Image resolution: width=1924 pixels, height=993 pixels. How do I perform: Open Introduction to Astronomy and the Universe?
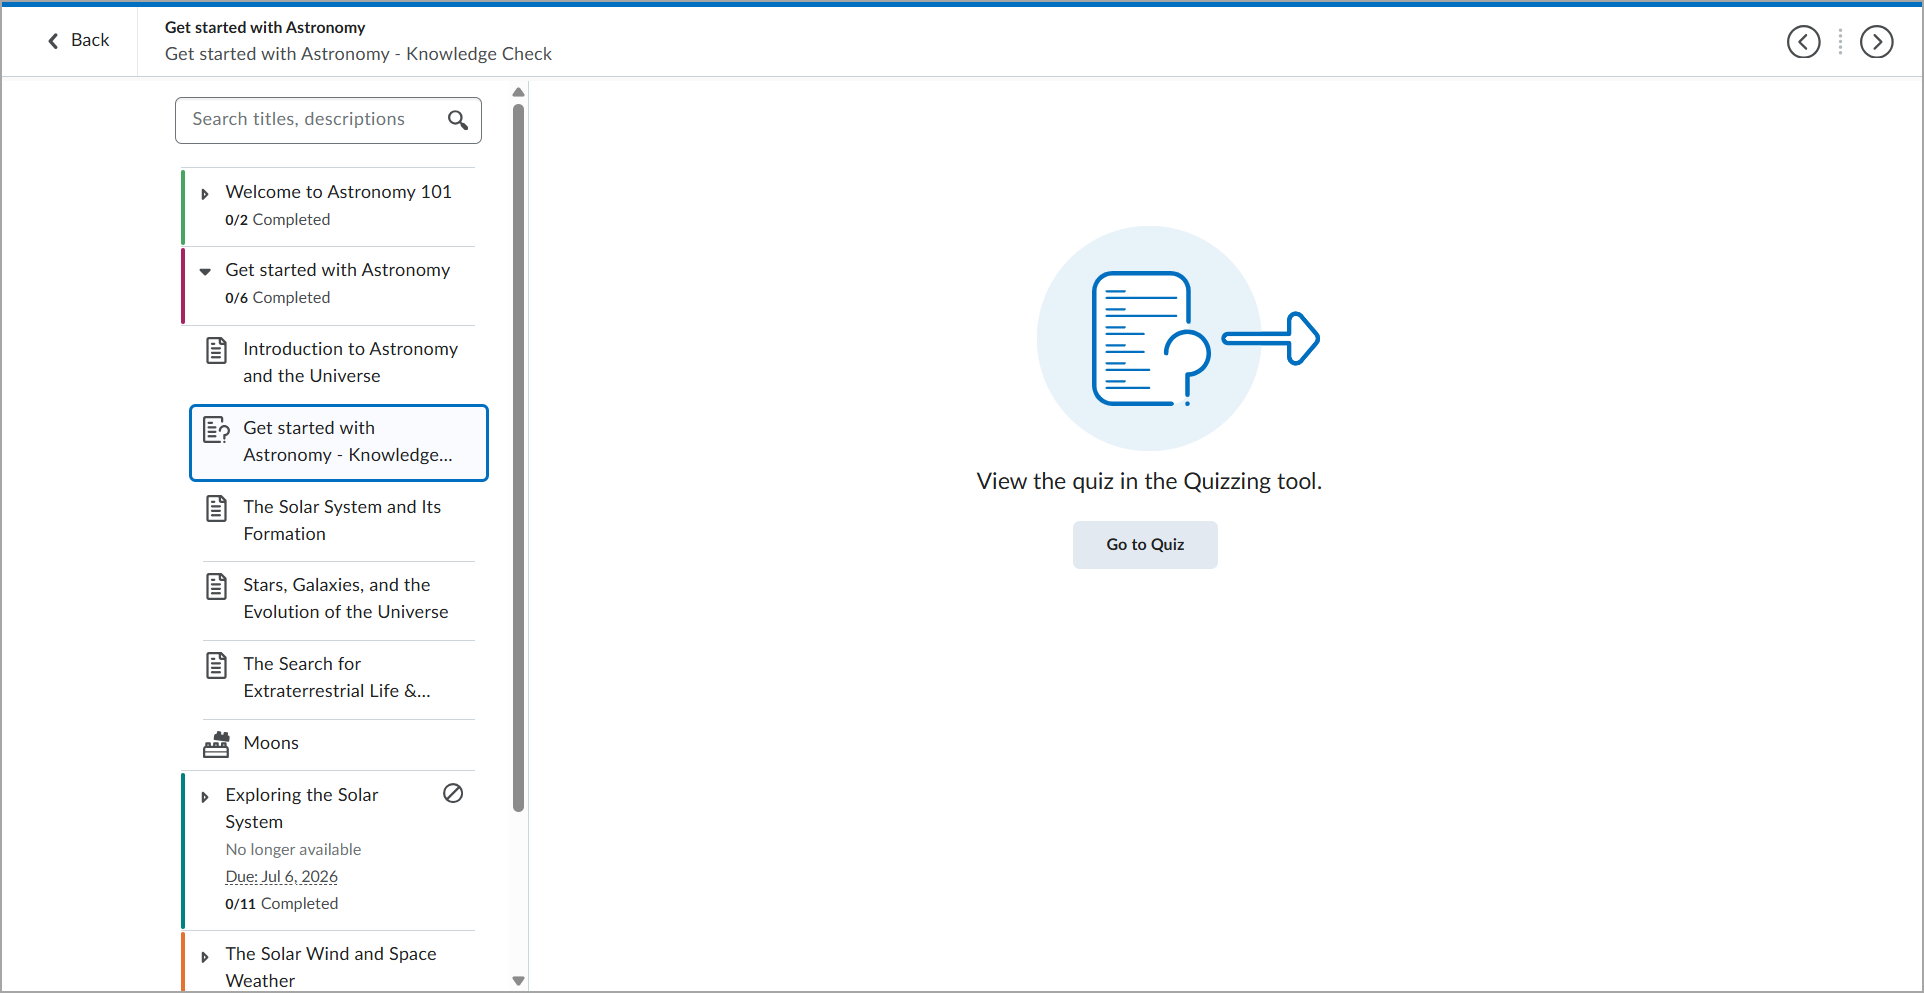(350, 362)
